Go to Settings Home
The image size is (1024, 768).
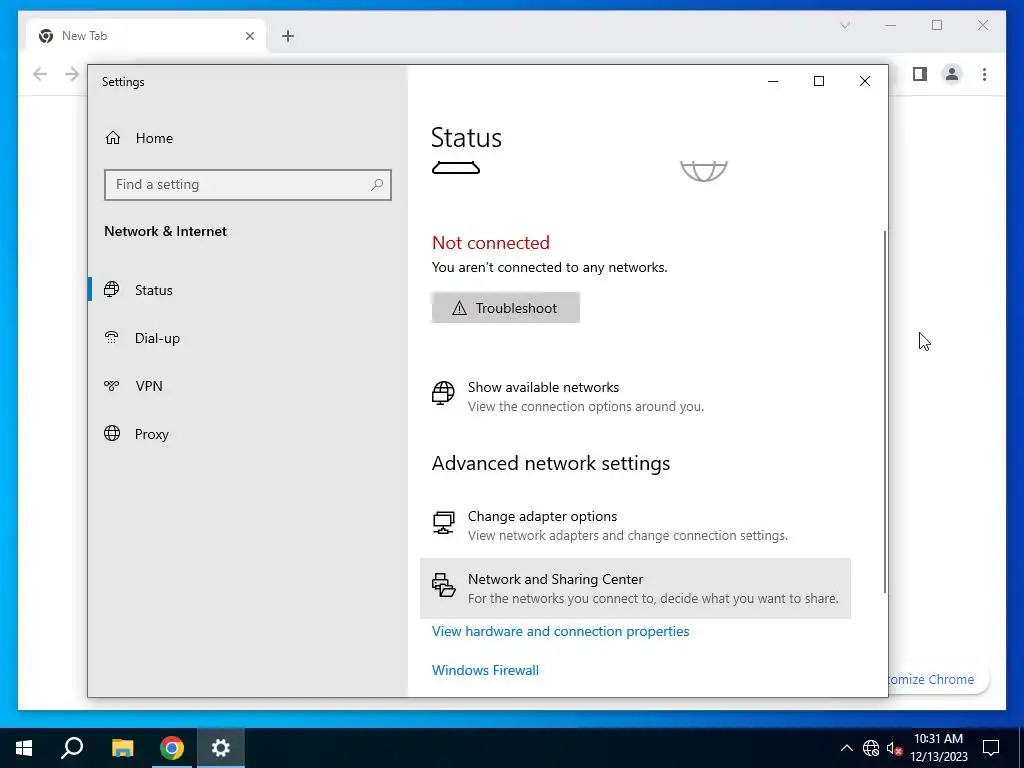click(x=138, y=138)
